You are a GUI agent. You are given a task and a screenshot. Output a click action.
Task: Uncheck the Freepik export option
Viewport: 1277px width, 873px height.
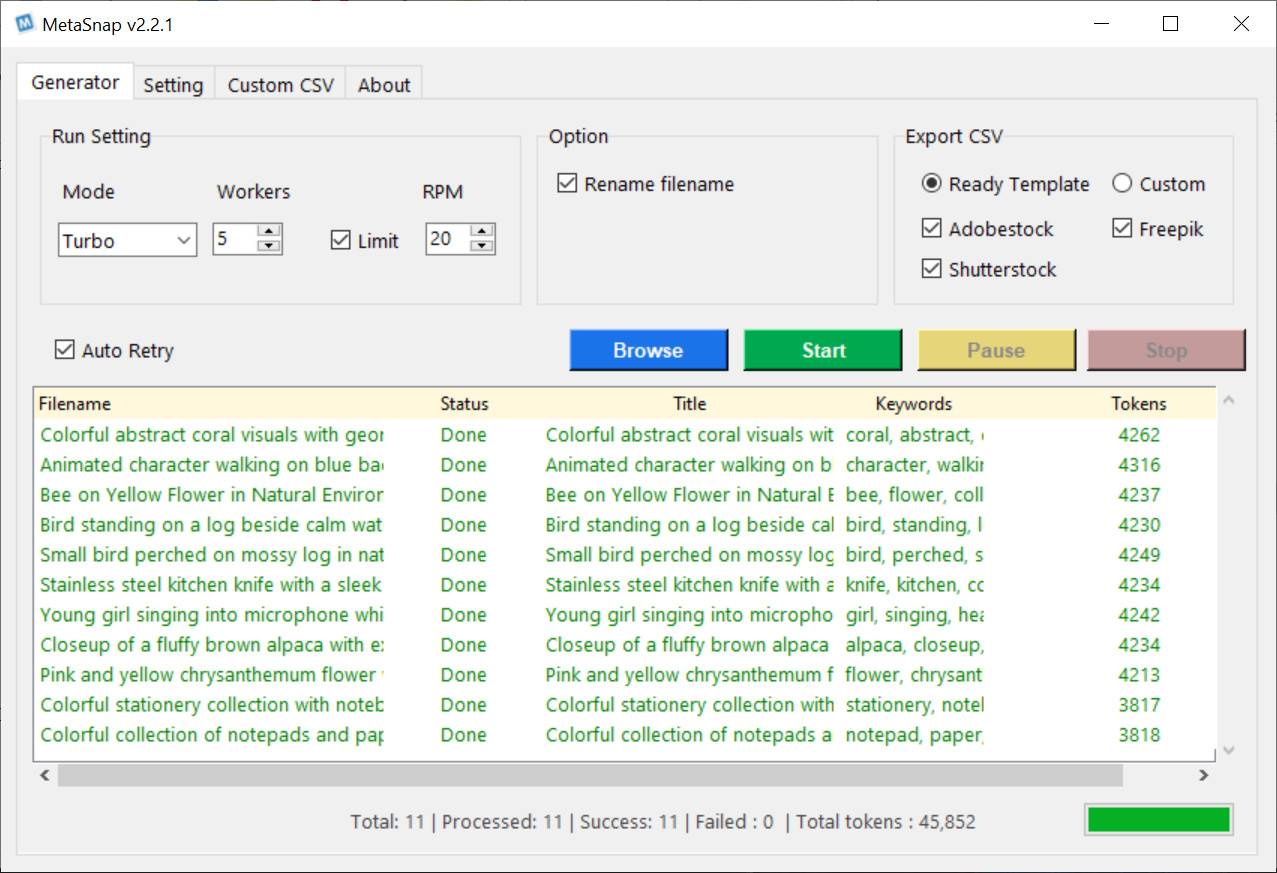[x=1122, y=229]
